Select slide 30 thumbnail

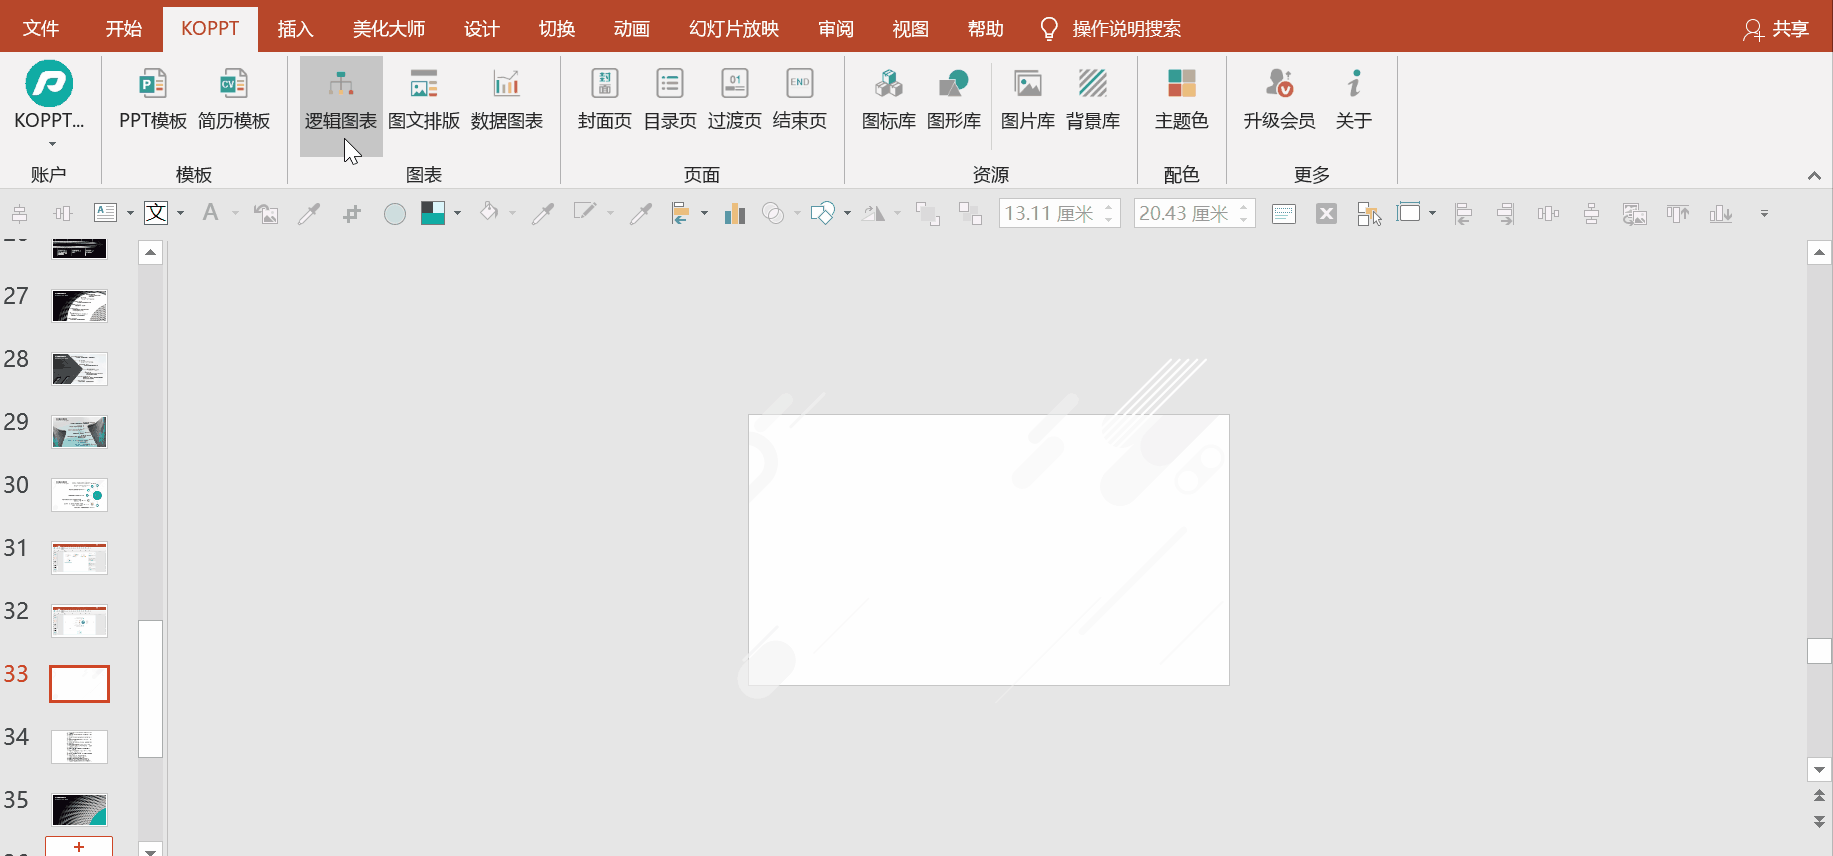pos(79,495)
